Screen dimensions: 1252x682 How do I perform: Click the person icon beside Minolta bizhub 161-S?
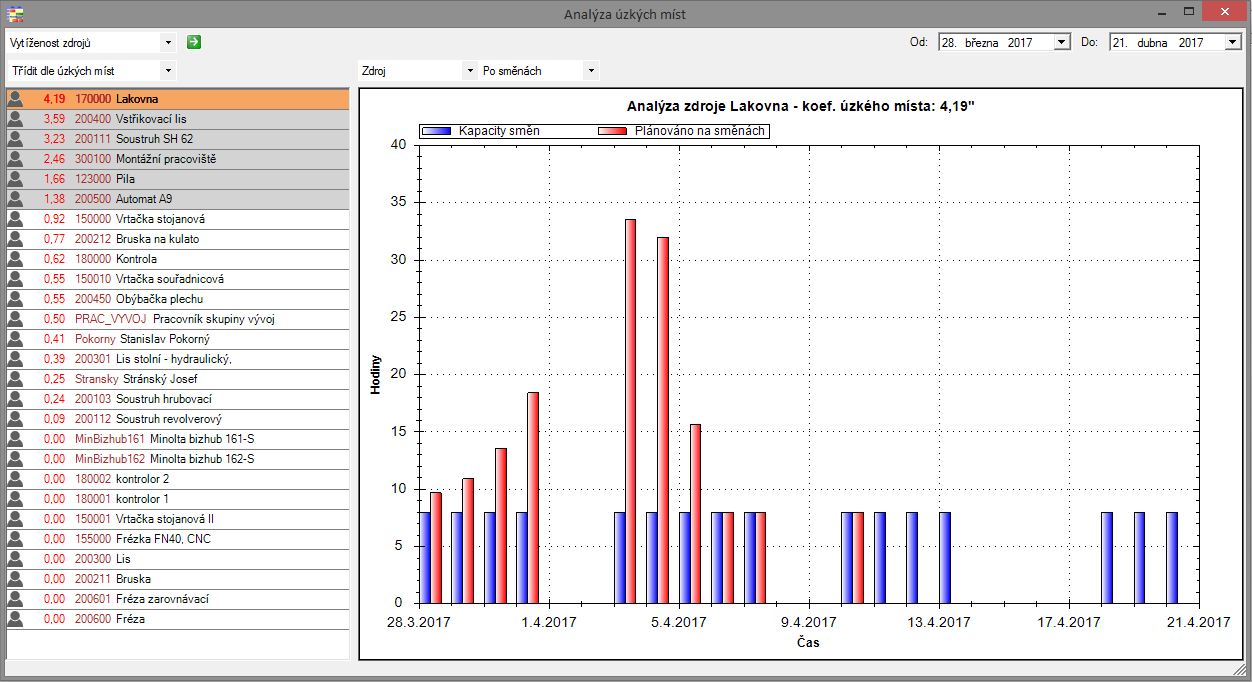click(x=15, y=439)
